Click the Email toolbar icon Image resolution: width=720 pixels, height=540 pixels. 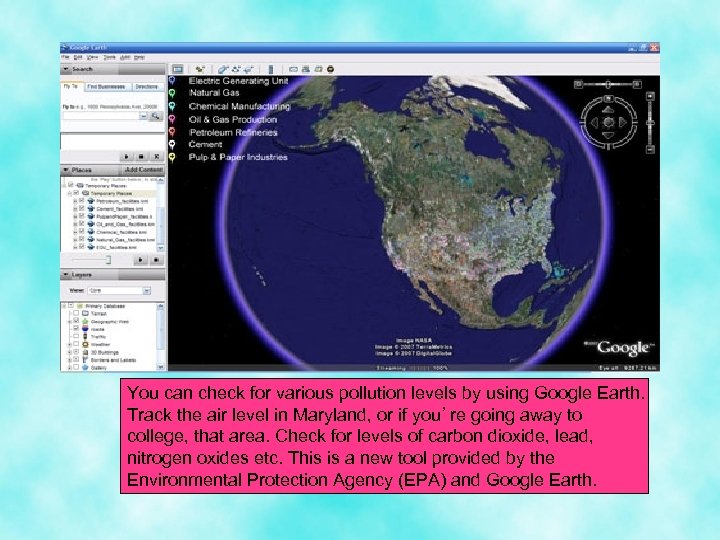tap(293, 69)
